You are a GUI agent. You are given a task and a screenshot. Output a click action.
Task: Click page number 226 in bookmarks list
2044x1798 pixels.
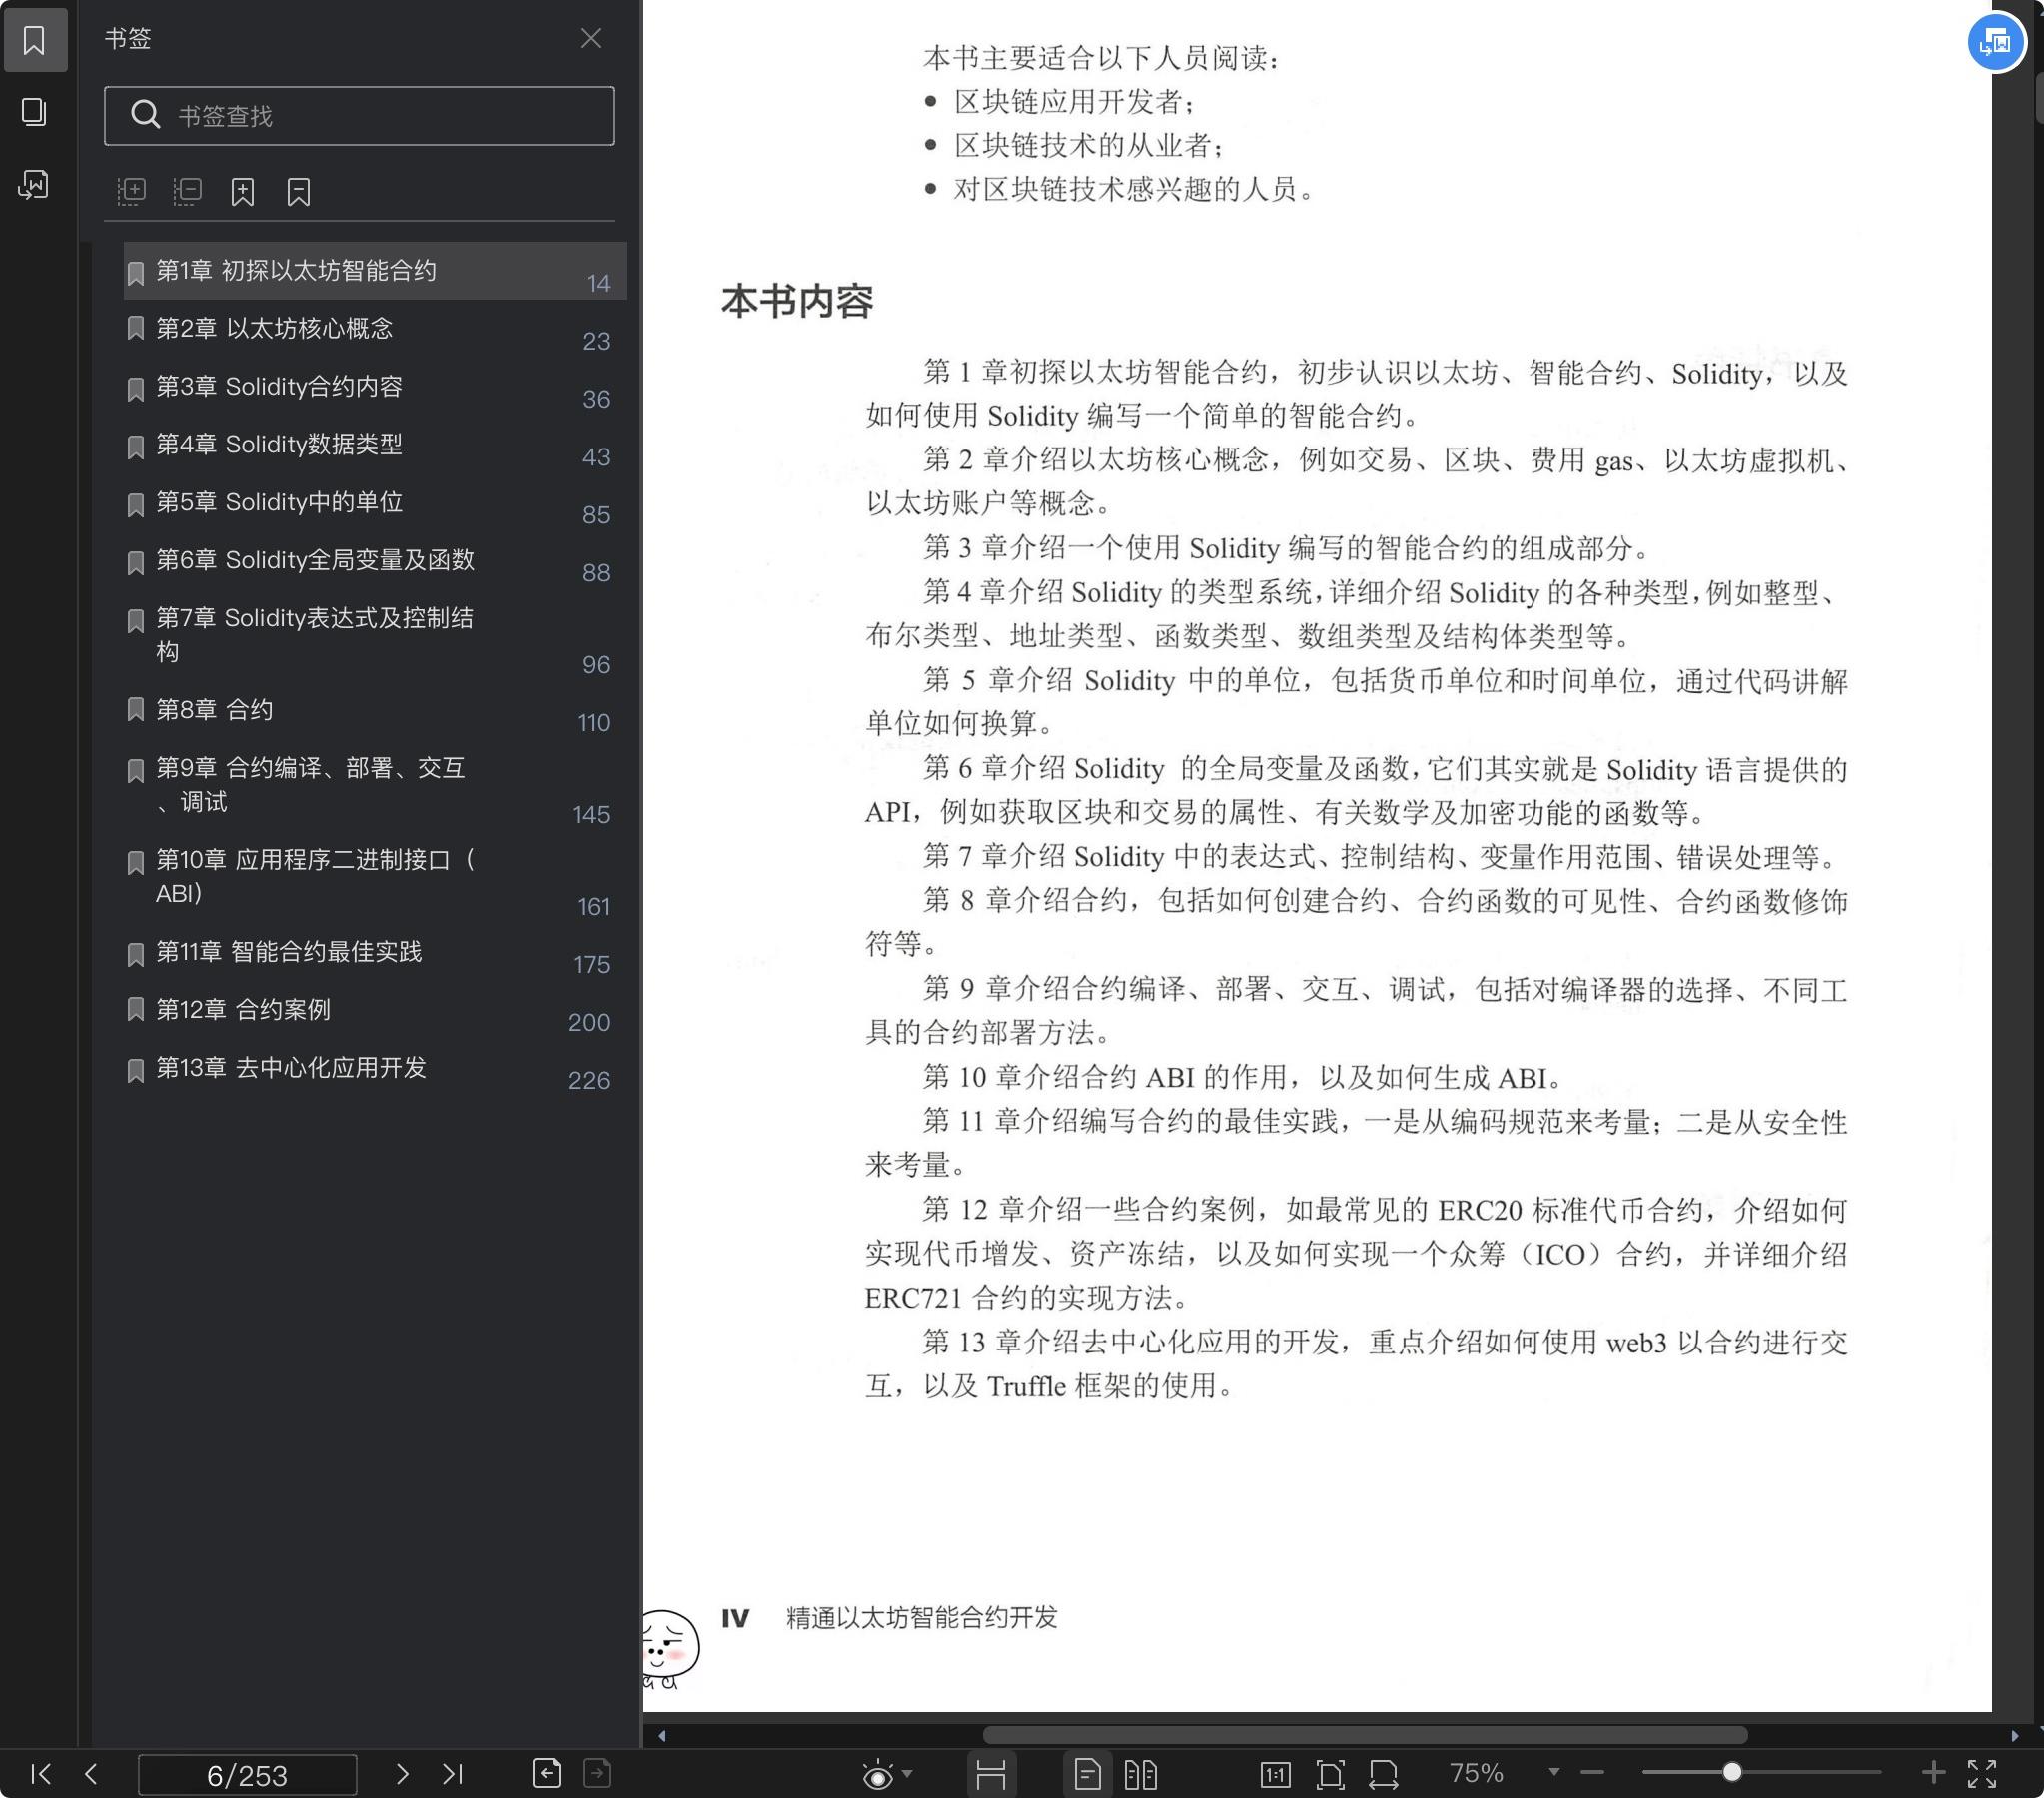click(589, 1081)
